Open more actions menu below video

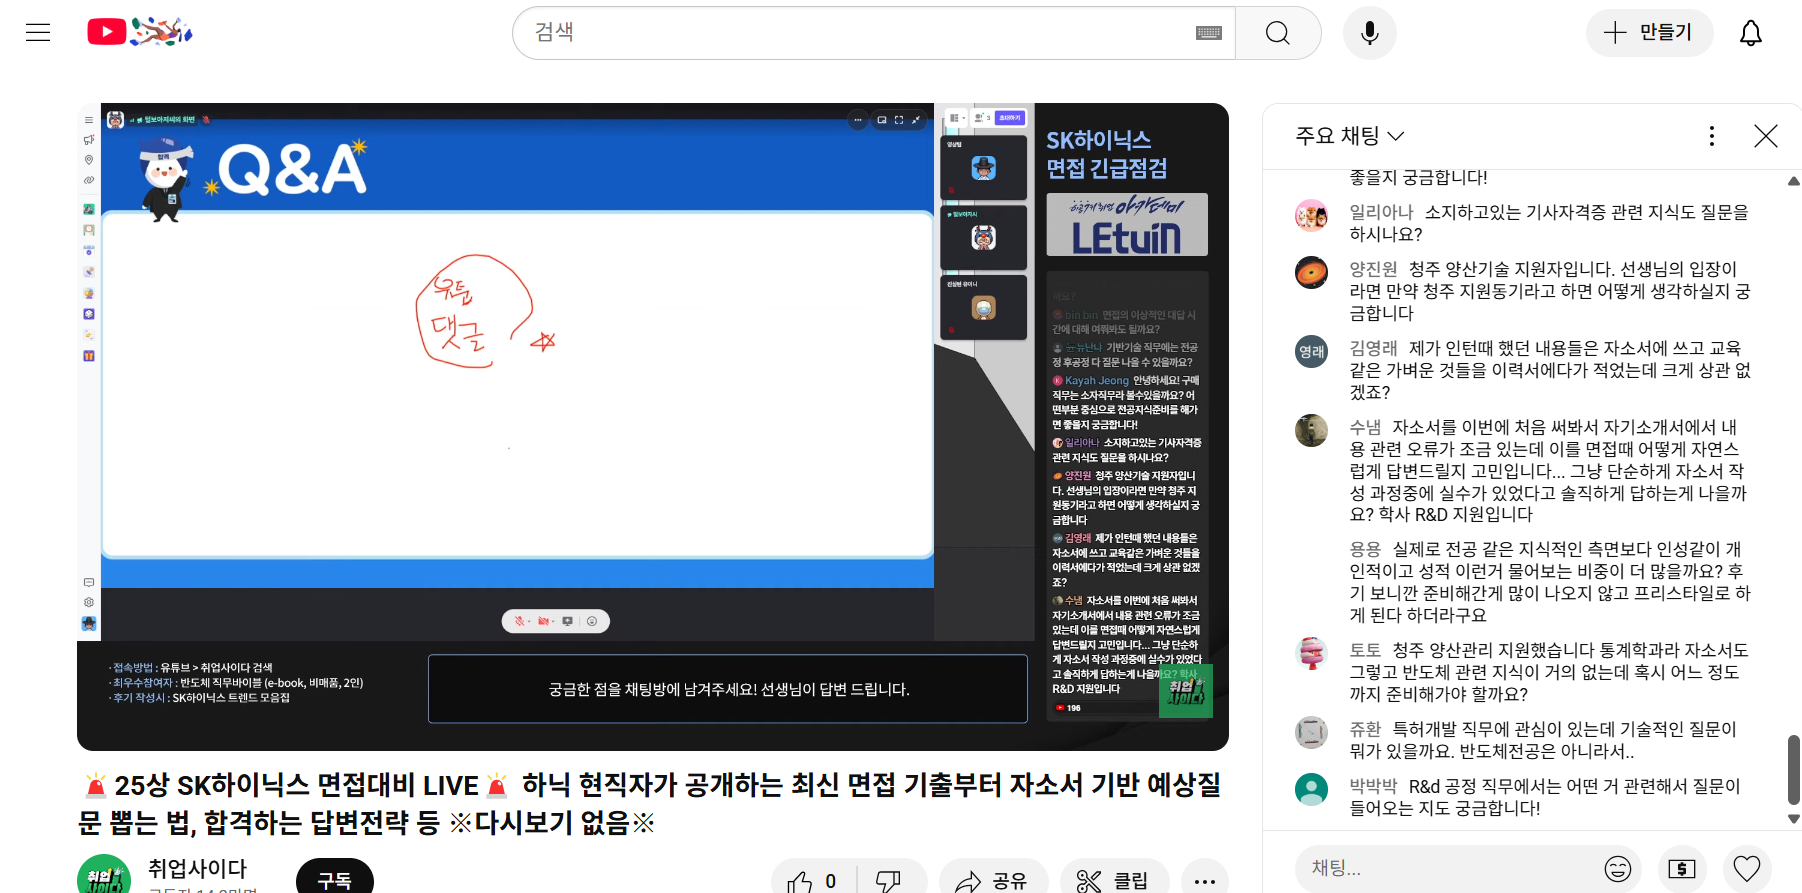[1204, 879]
